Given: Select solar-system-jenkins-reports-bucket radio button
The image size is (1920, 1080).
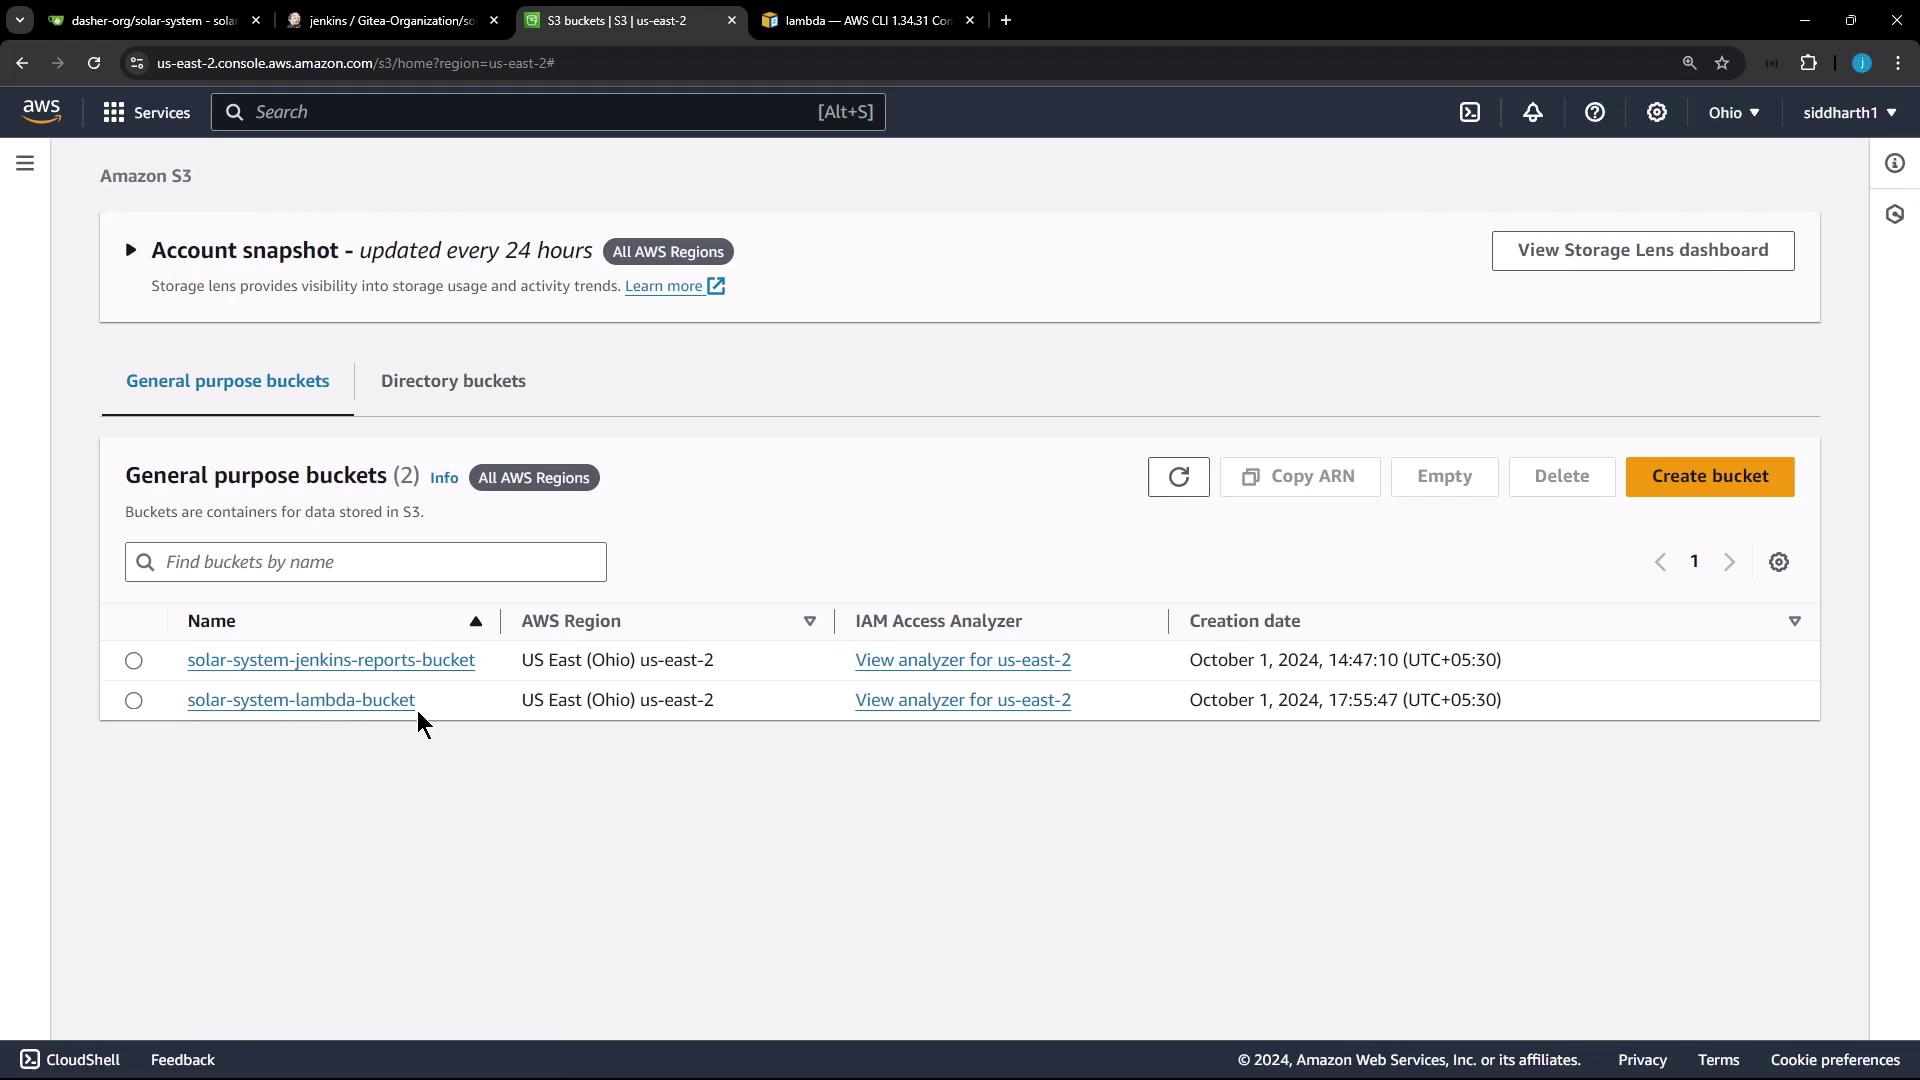Looking at the screenshot, I should [134, 661].
